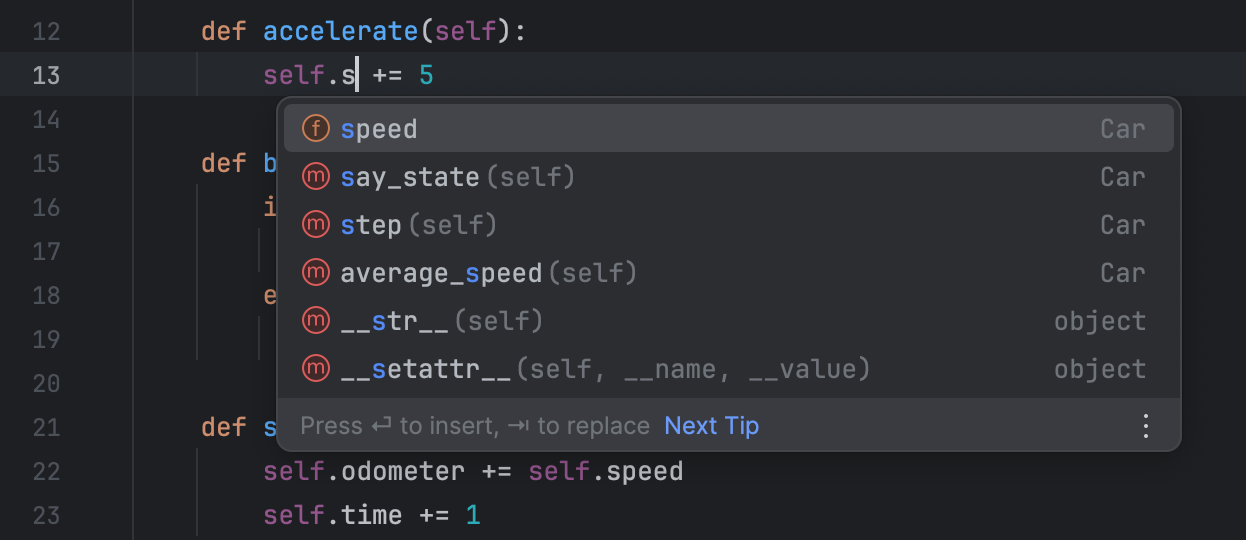
Task: Choose say_state(self) from the completion list
Action: pyautogui.click(x=457, y=178)
